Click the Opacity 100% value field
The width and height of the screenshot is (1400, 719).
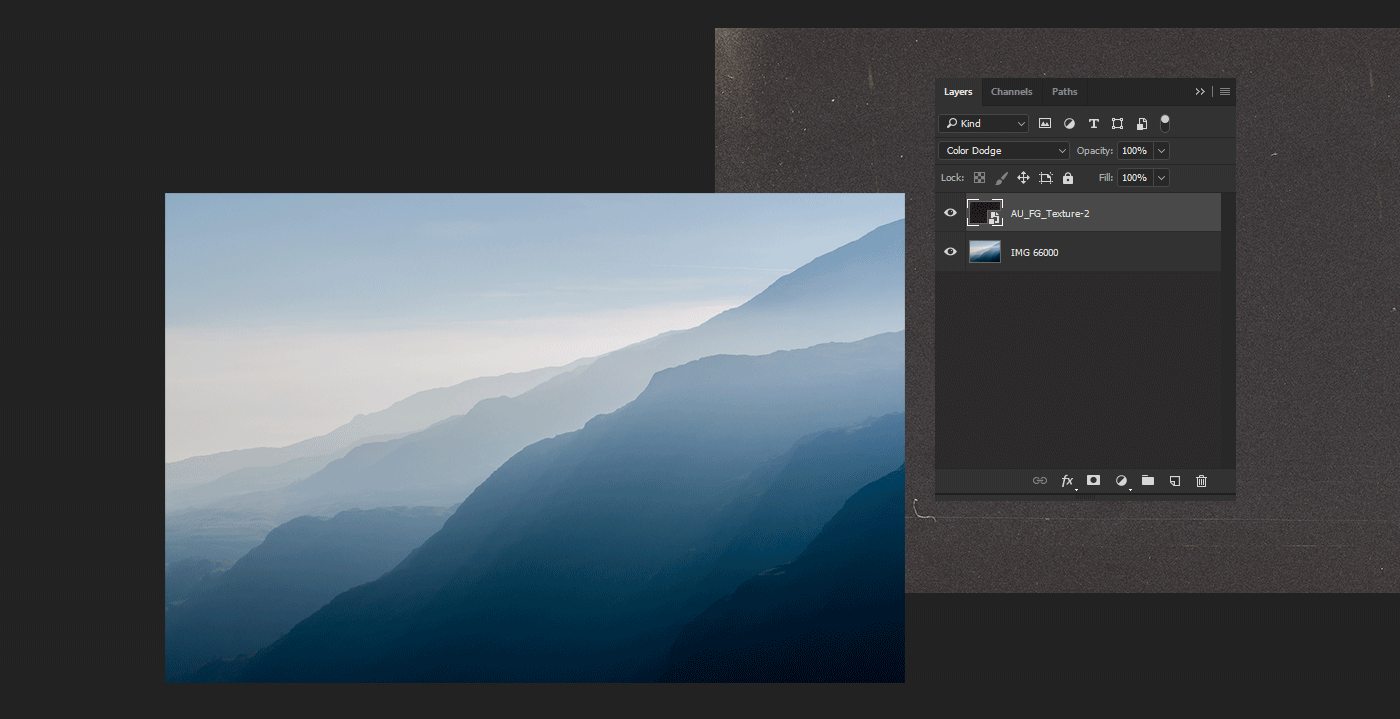(1134, 151)
